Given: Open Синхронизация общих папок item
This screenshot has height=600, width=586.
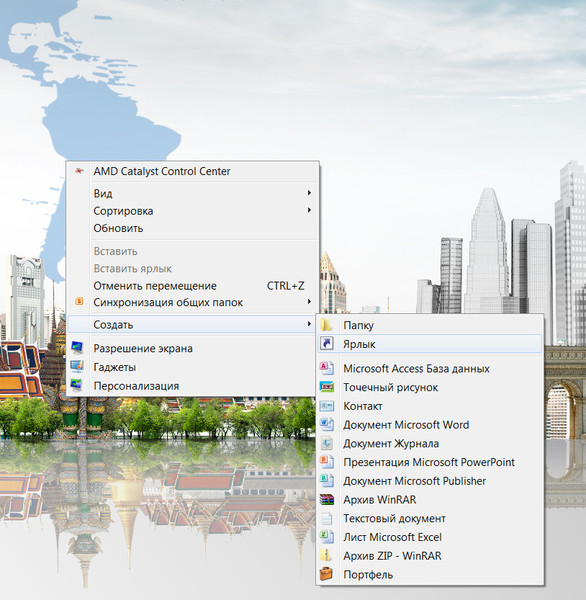Looking at the screenshot, I should 193,303.
